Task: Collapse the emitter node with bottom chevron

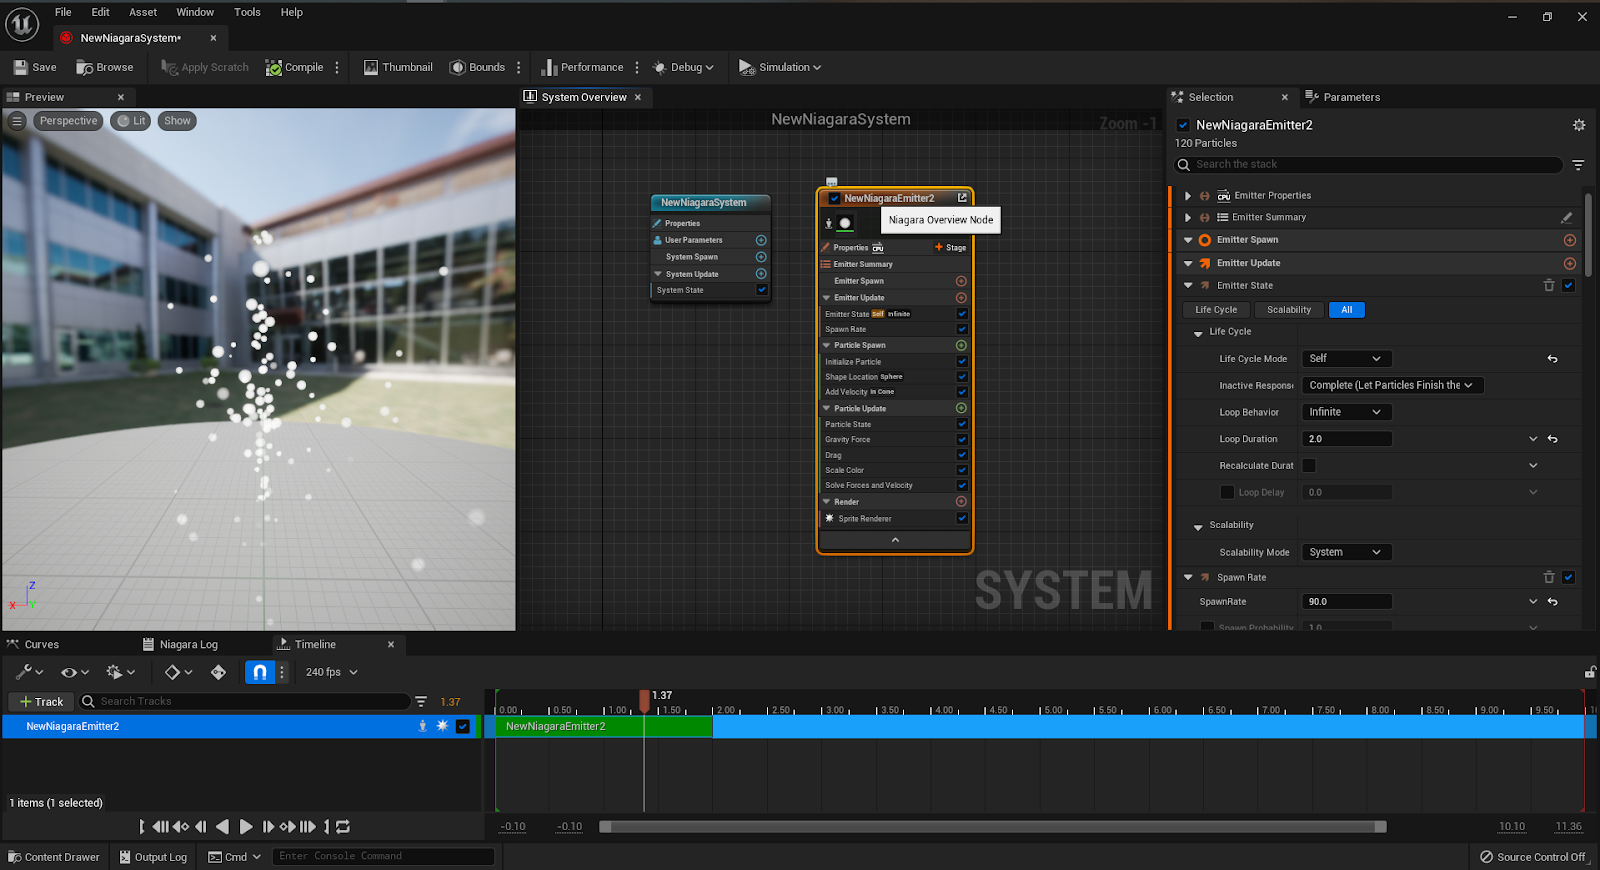Action: click(x=895, y=540)
